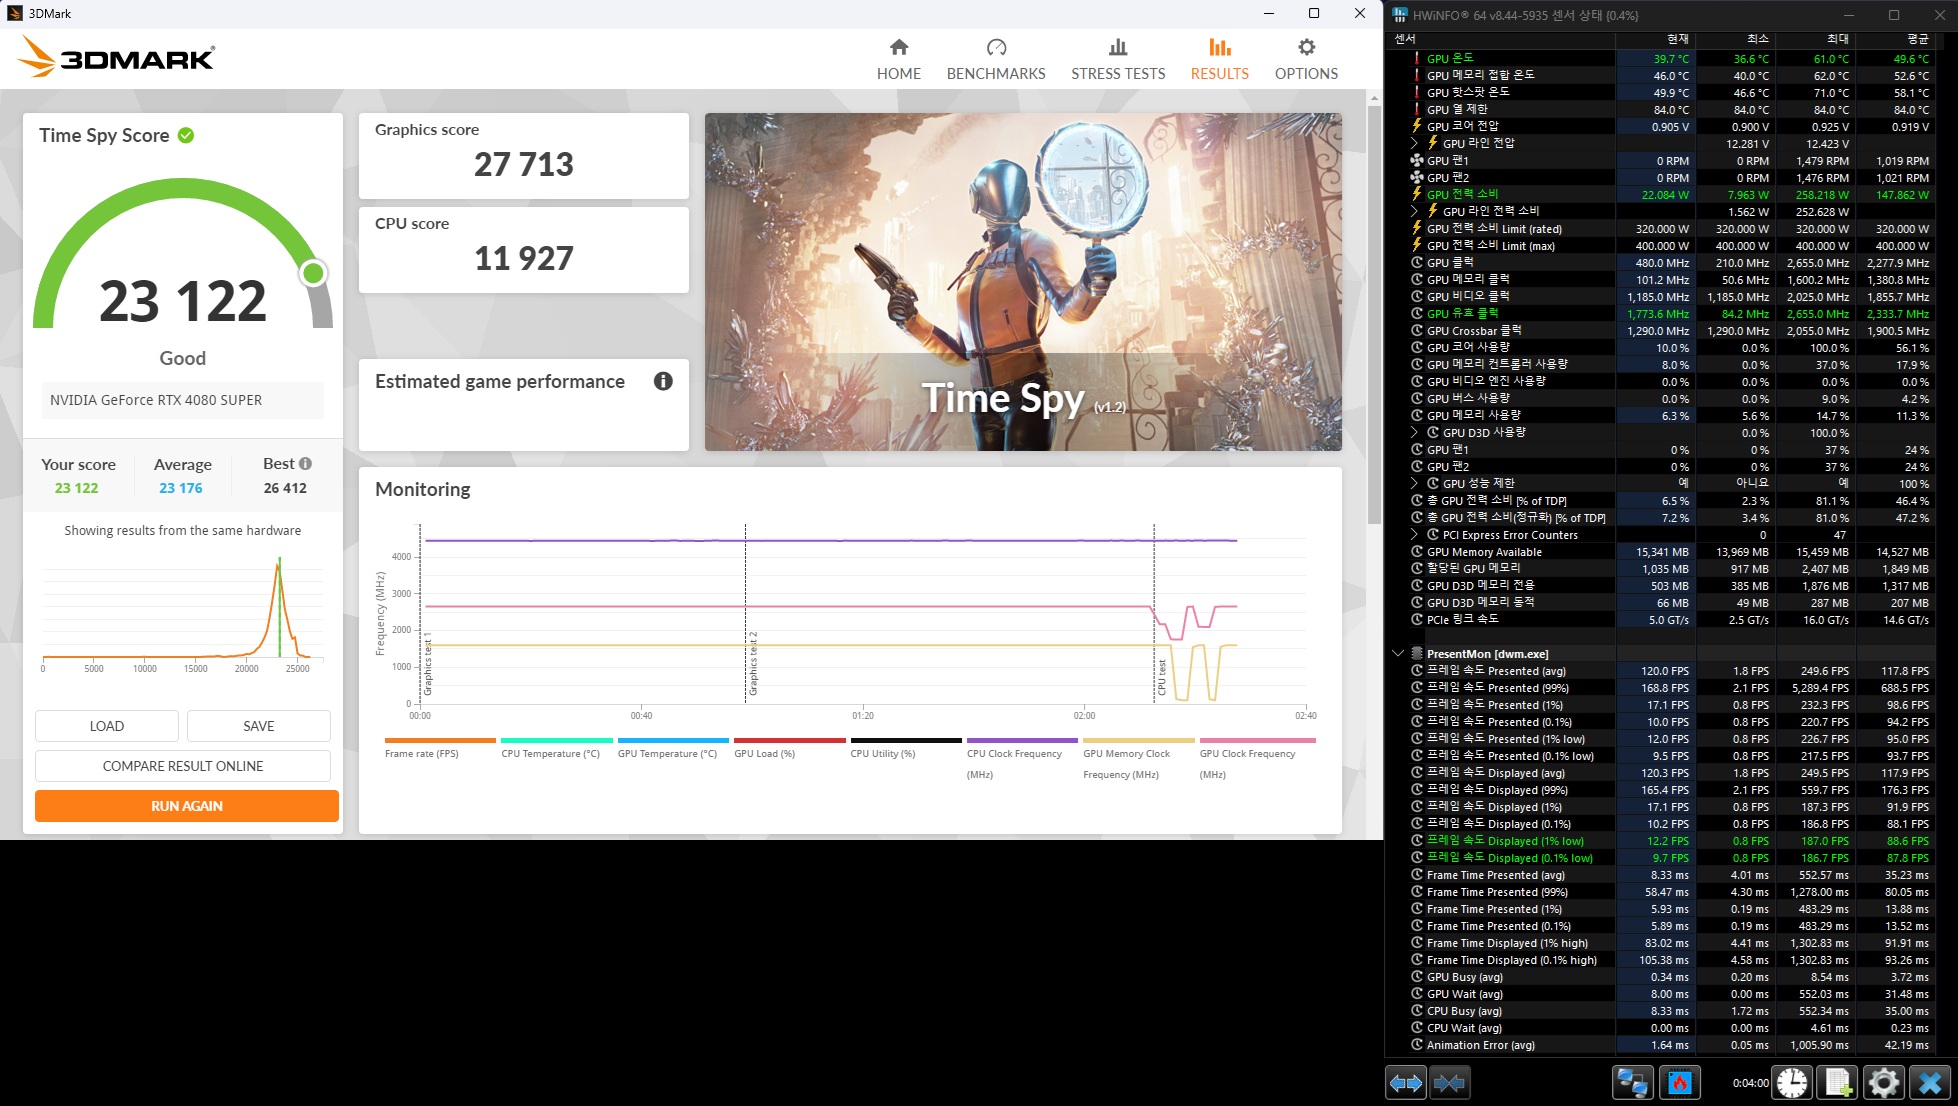Screen dimensions: 1958x1106
Task: Collapse the PresentMon [dwm.exe] section
Action: click(x=1398, y=654)
